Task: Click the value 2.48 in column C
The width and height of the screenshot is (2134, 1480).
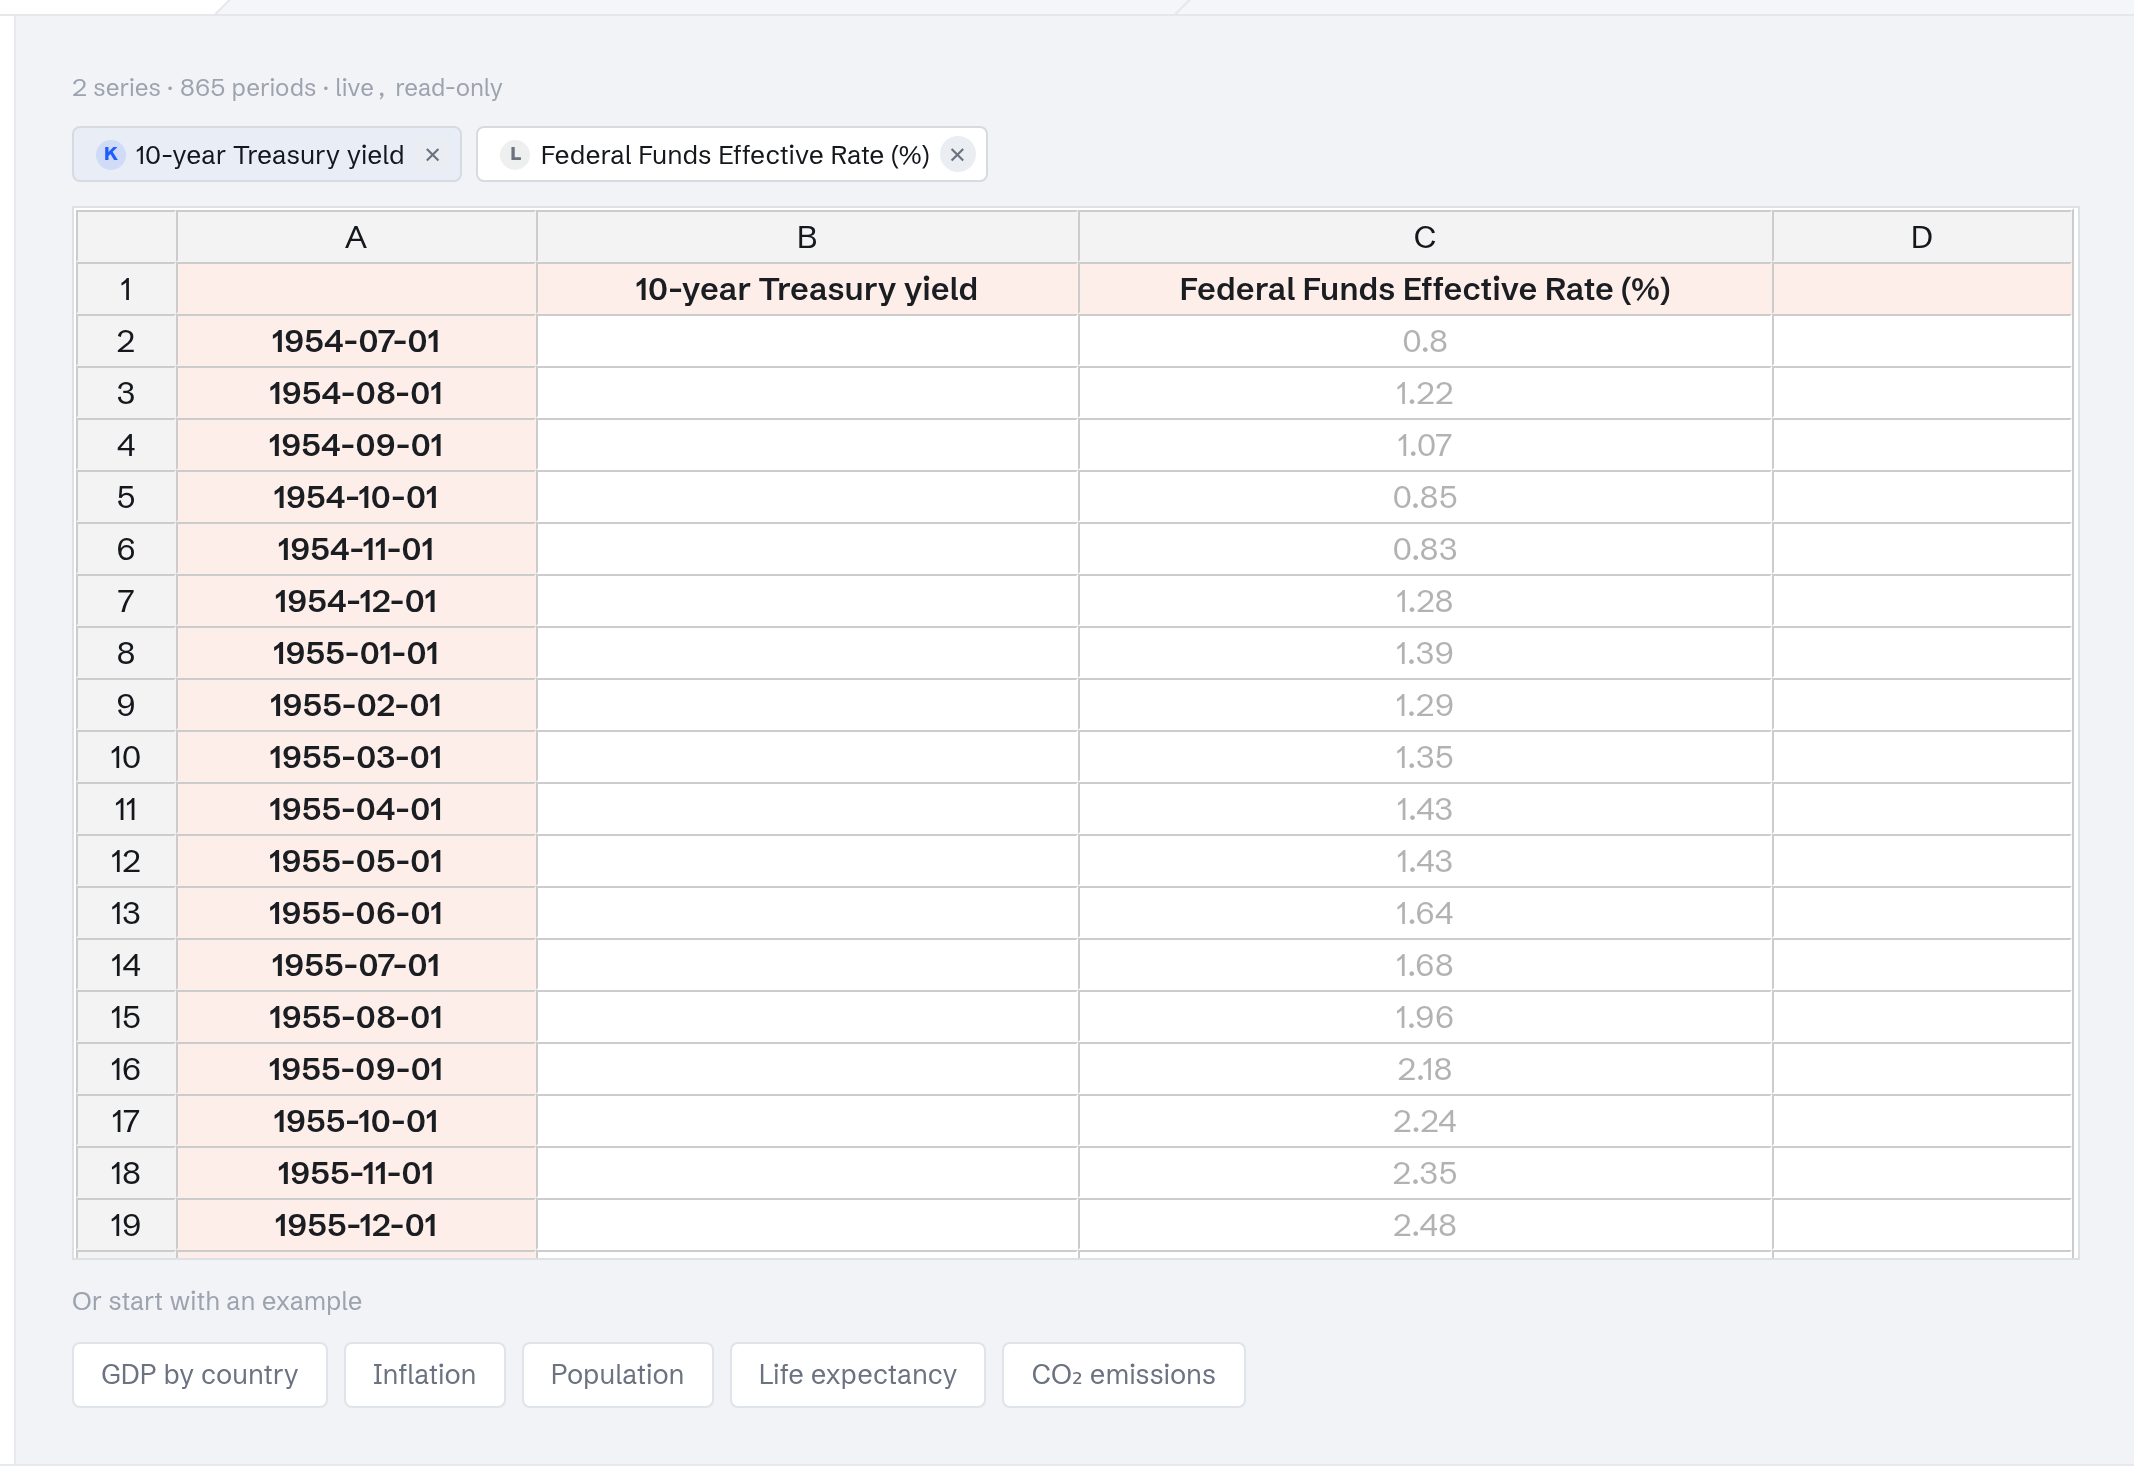Action: coord(1425,1226)
